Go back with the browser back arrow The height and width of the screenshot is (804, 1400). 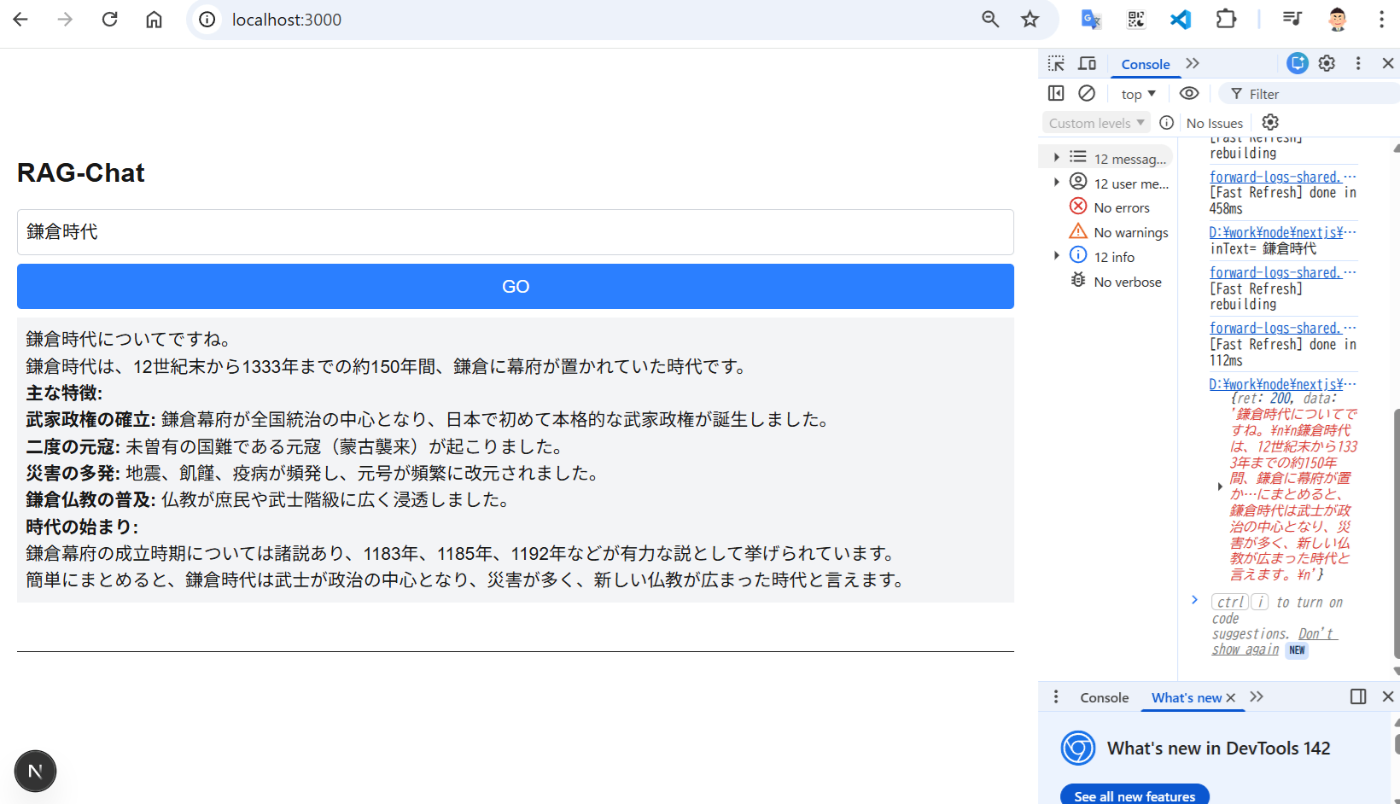pyautogui.click(x=20, y=19)
